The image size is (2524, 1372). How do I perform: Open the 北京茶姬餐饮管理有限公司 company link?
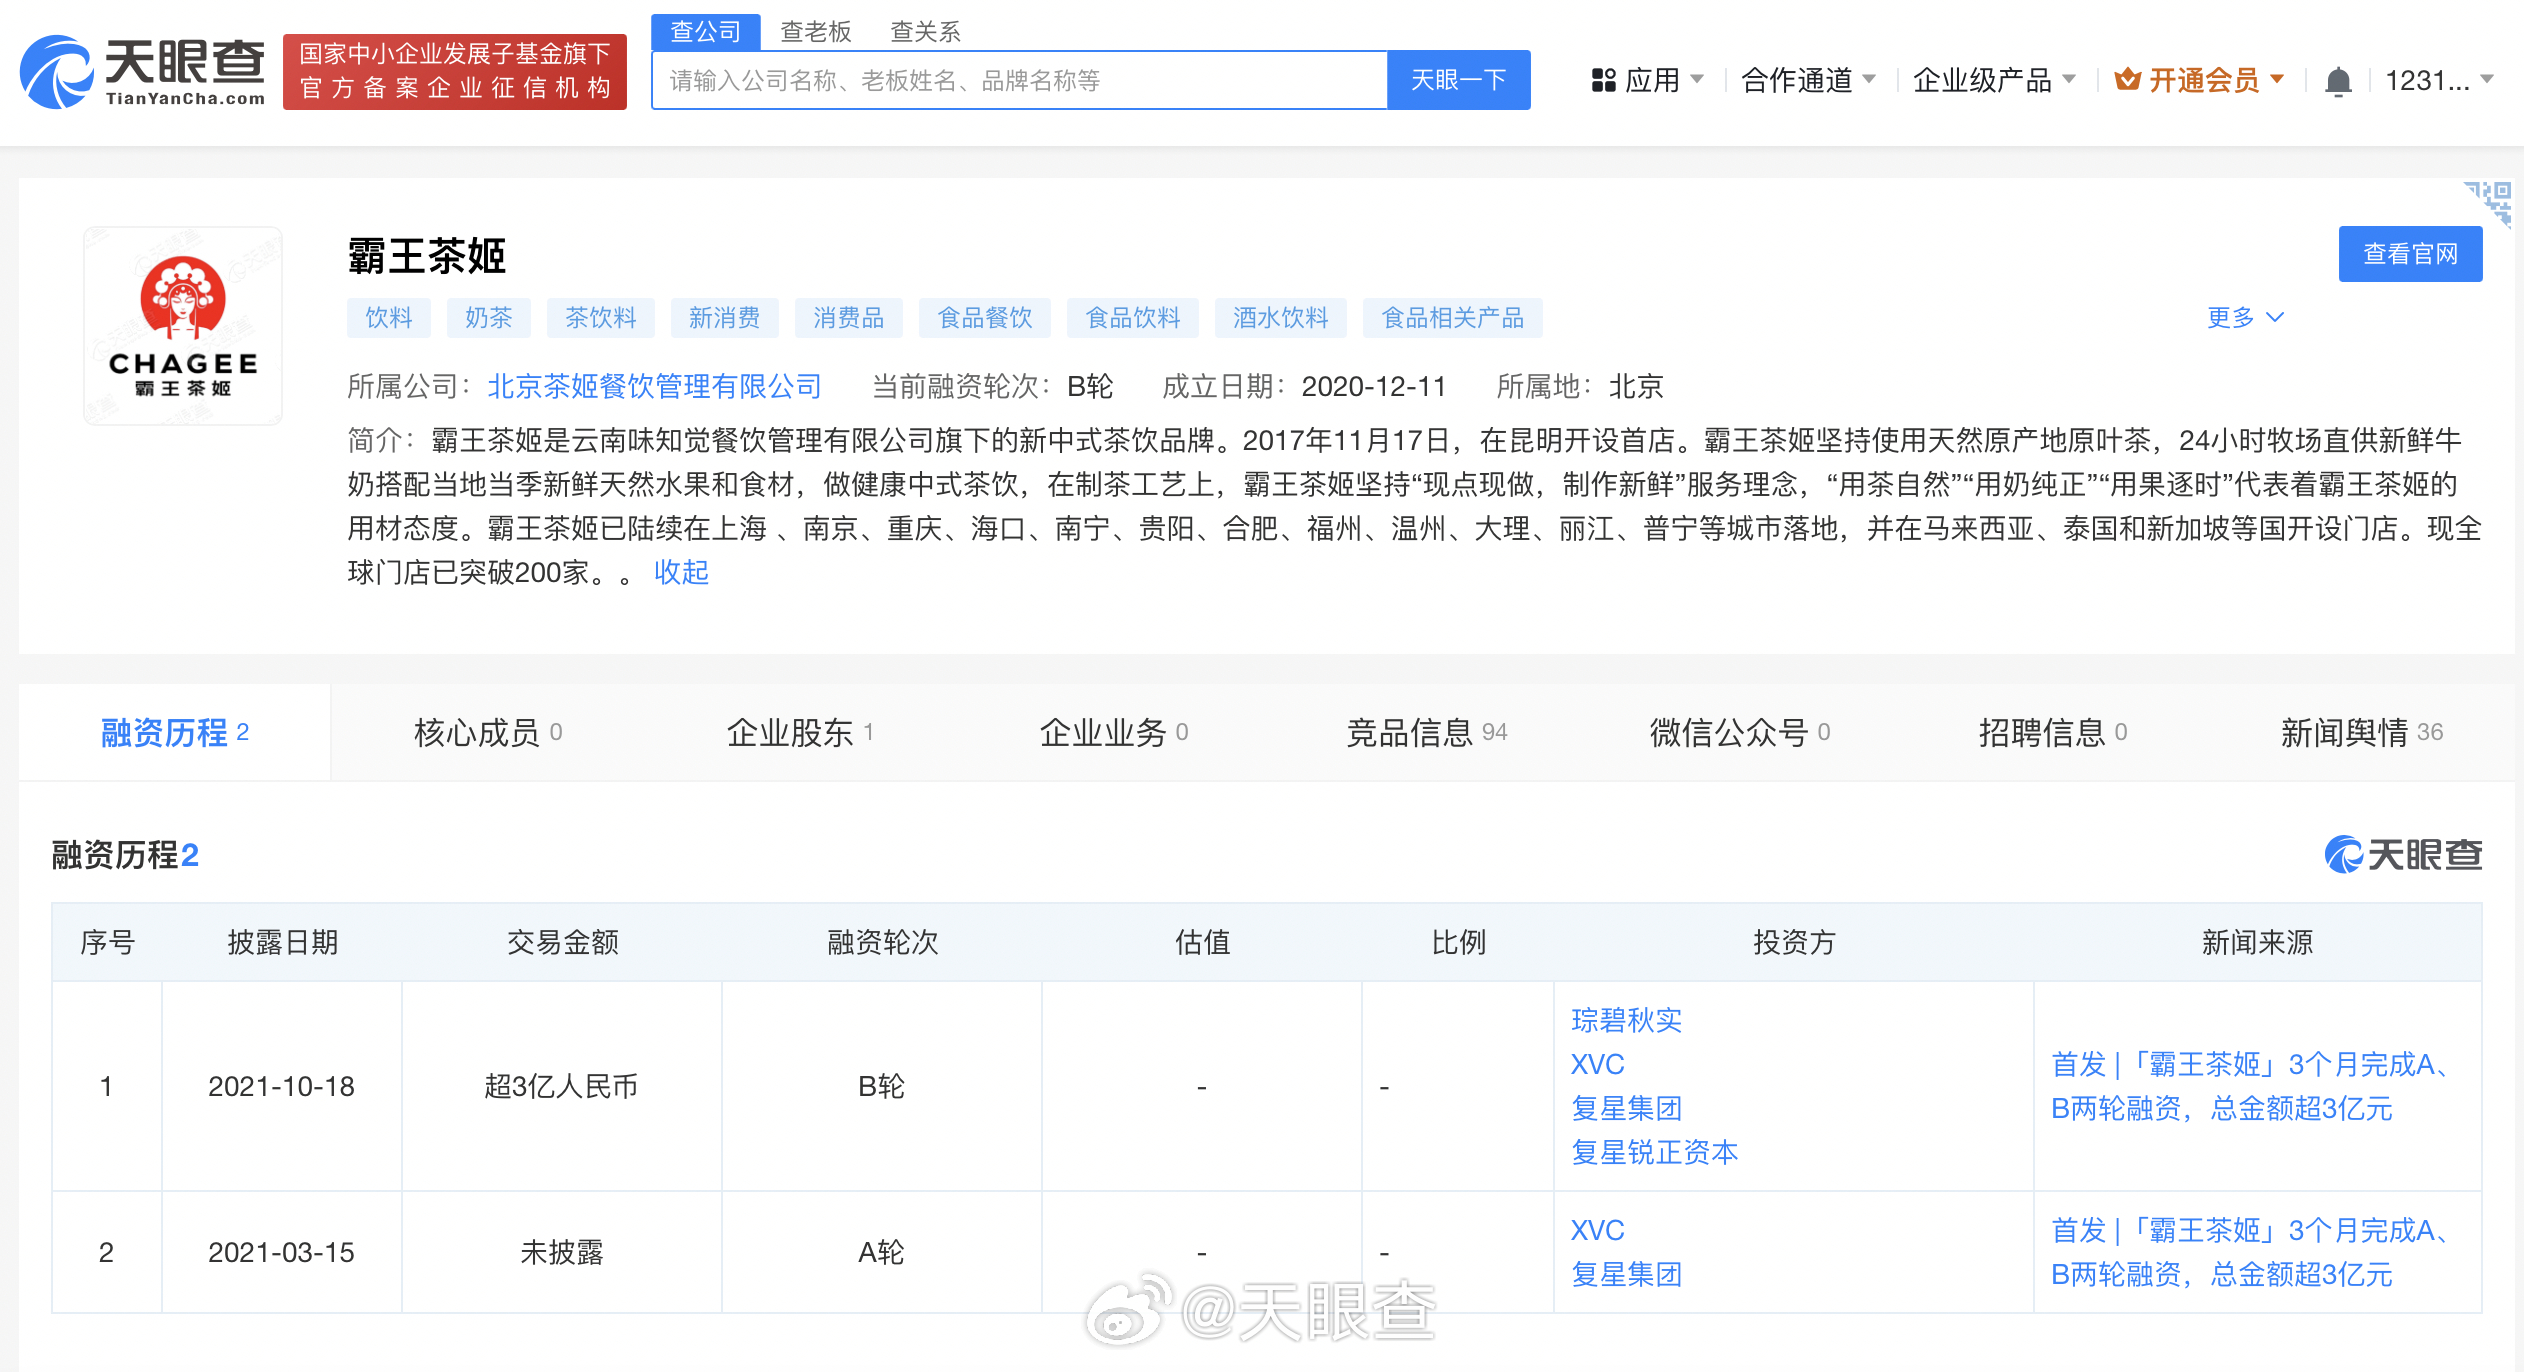click(x=654, y=386)
